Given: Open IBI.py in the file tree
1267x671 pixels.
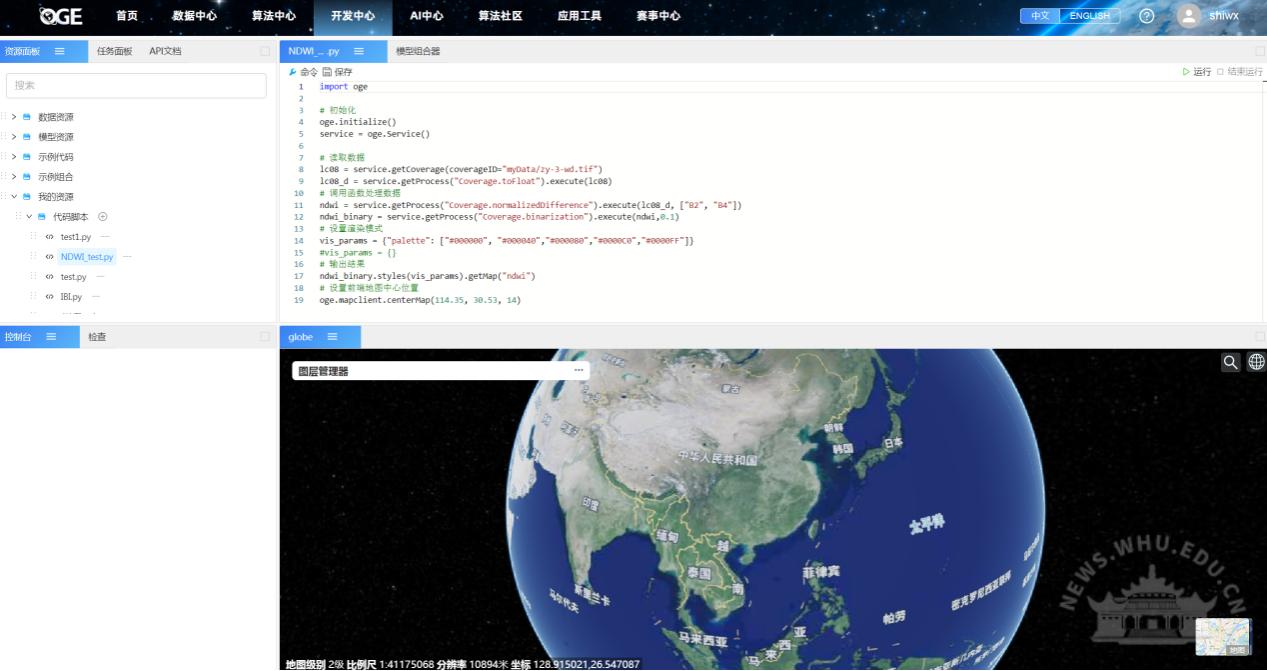Looking at the screenshot, I should (x=71, y=297).
